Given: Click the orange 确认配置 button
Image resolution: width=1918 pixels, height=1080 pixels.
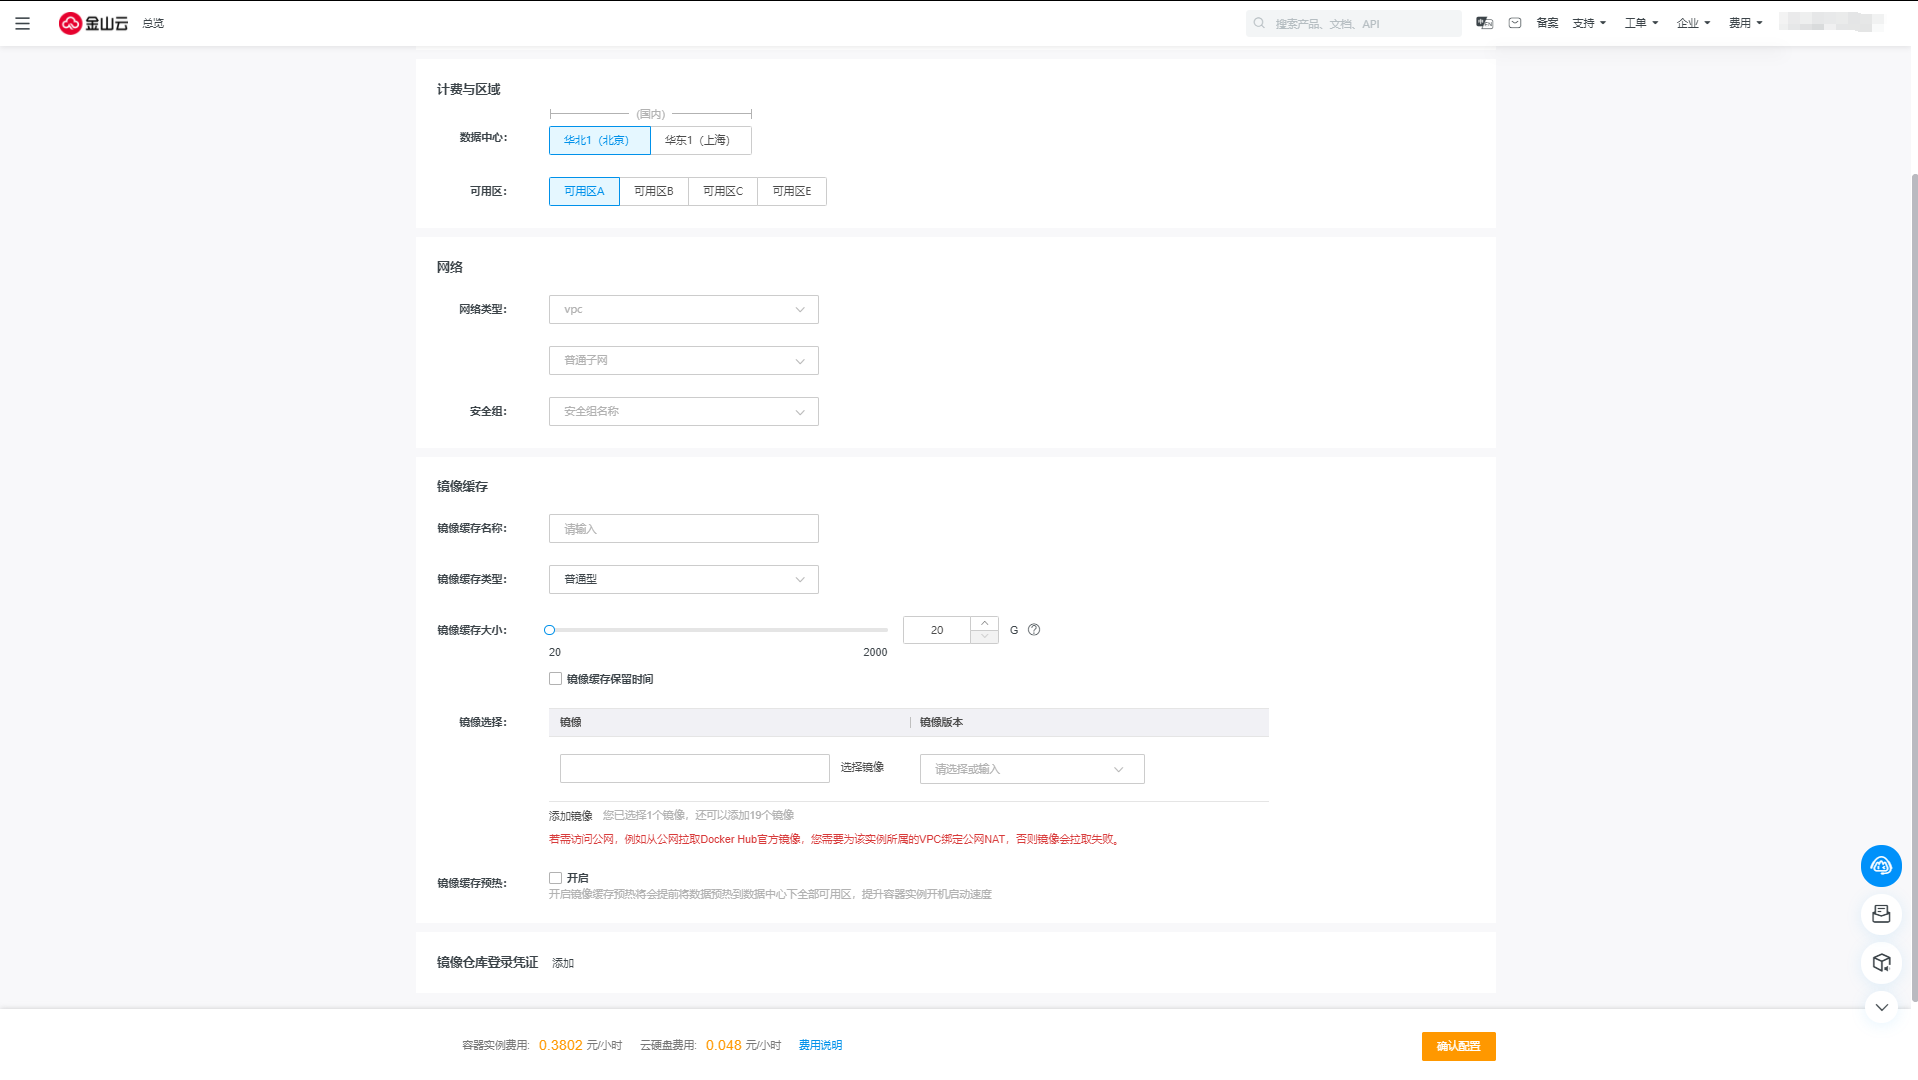Looking at the screenshot, I should pos(1458,1046).
